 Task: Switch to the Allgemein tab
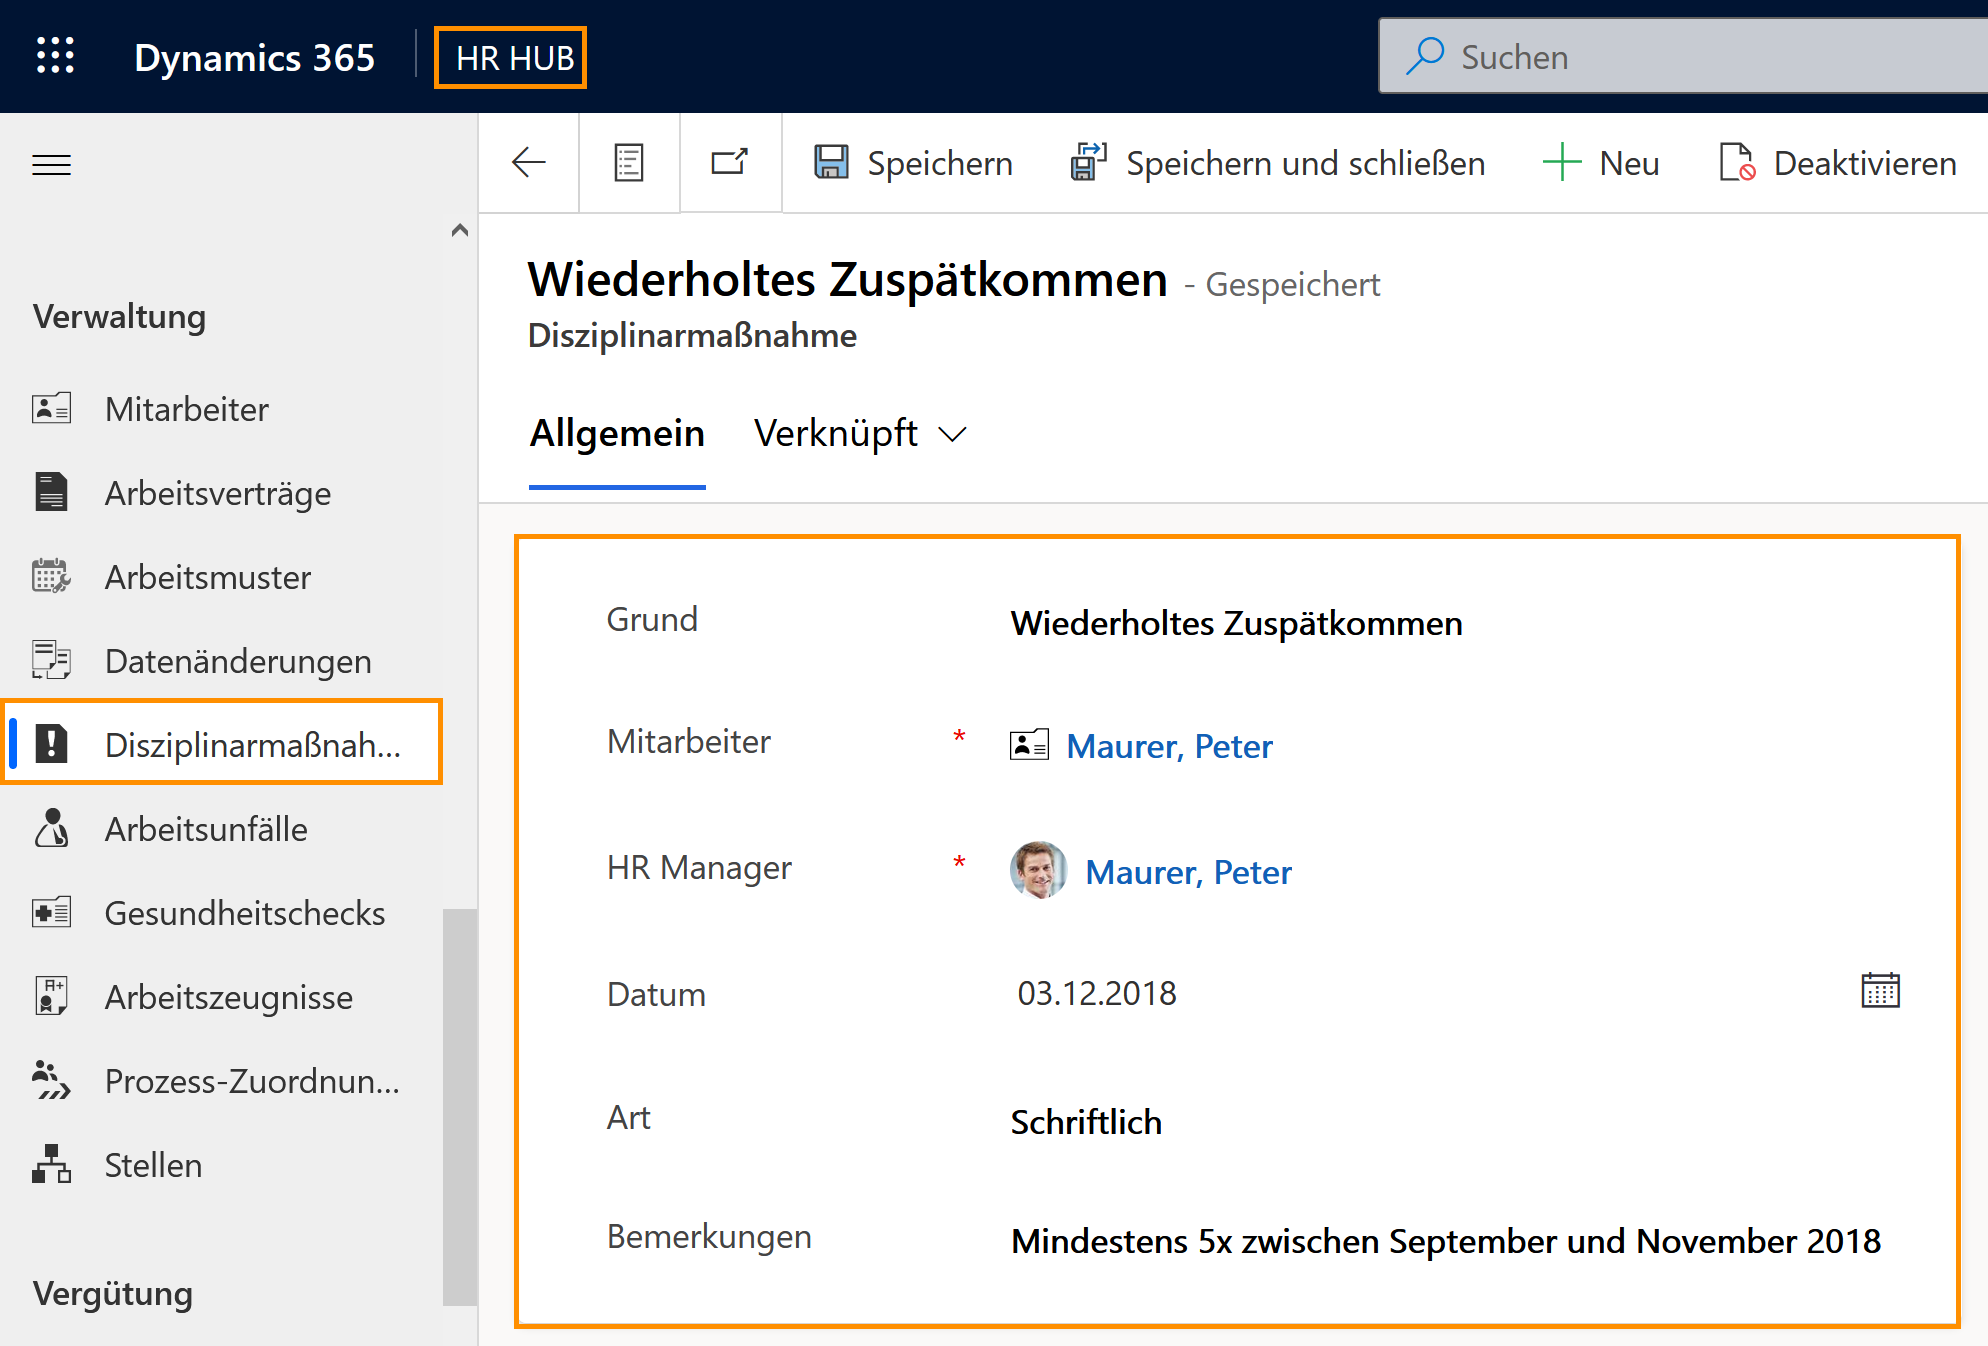(617, 433)
